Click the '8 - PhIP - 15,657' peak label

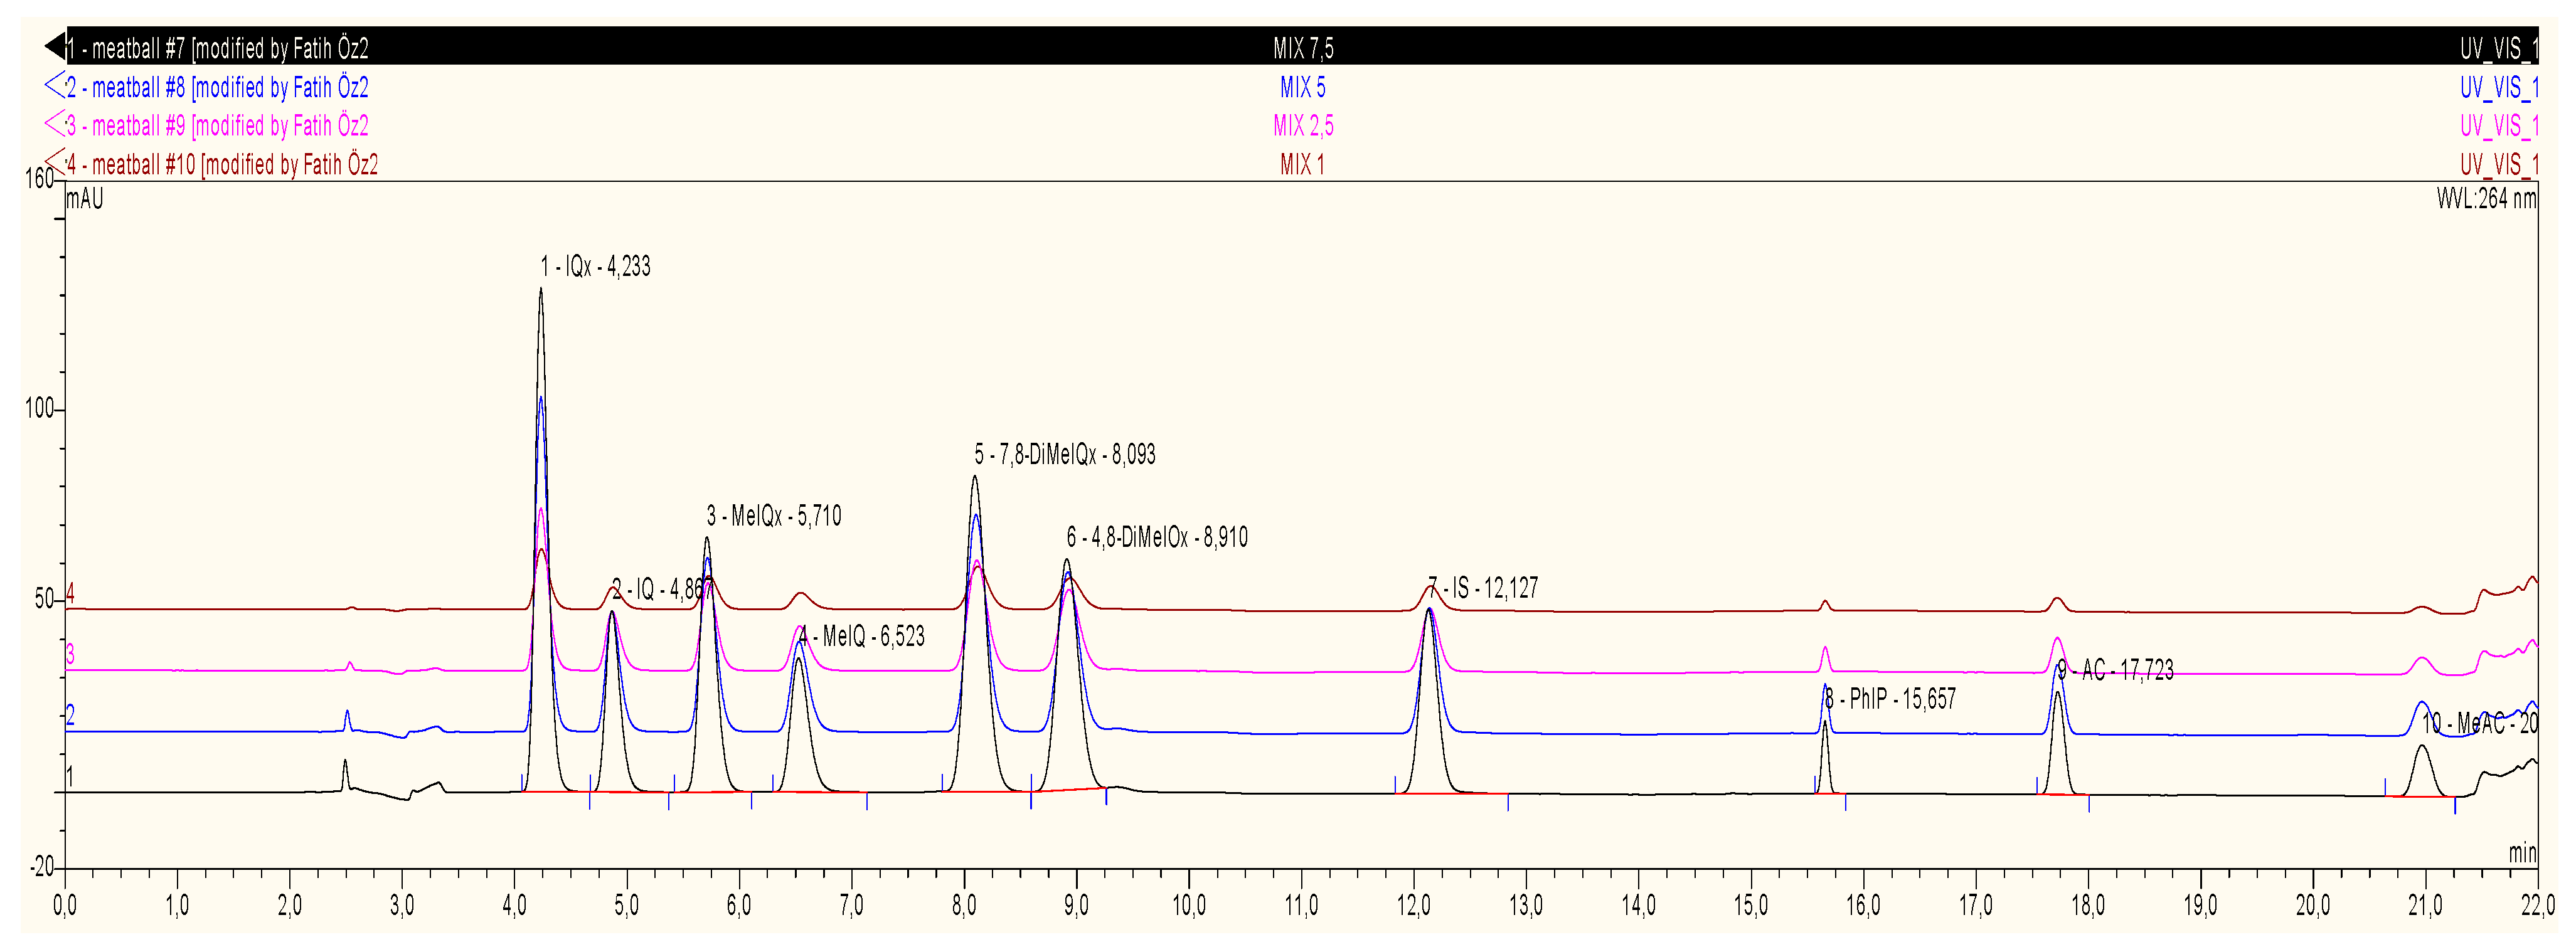pyautogui.click(x=1890, y=699)
